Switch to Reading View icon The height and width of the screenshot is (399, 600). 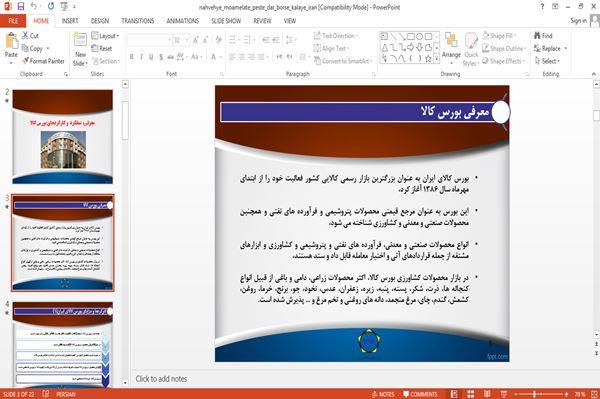click(x=487, y=394)
